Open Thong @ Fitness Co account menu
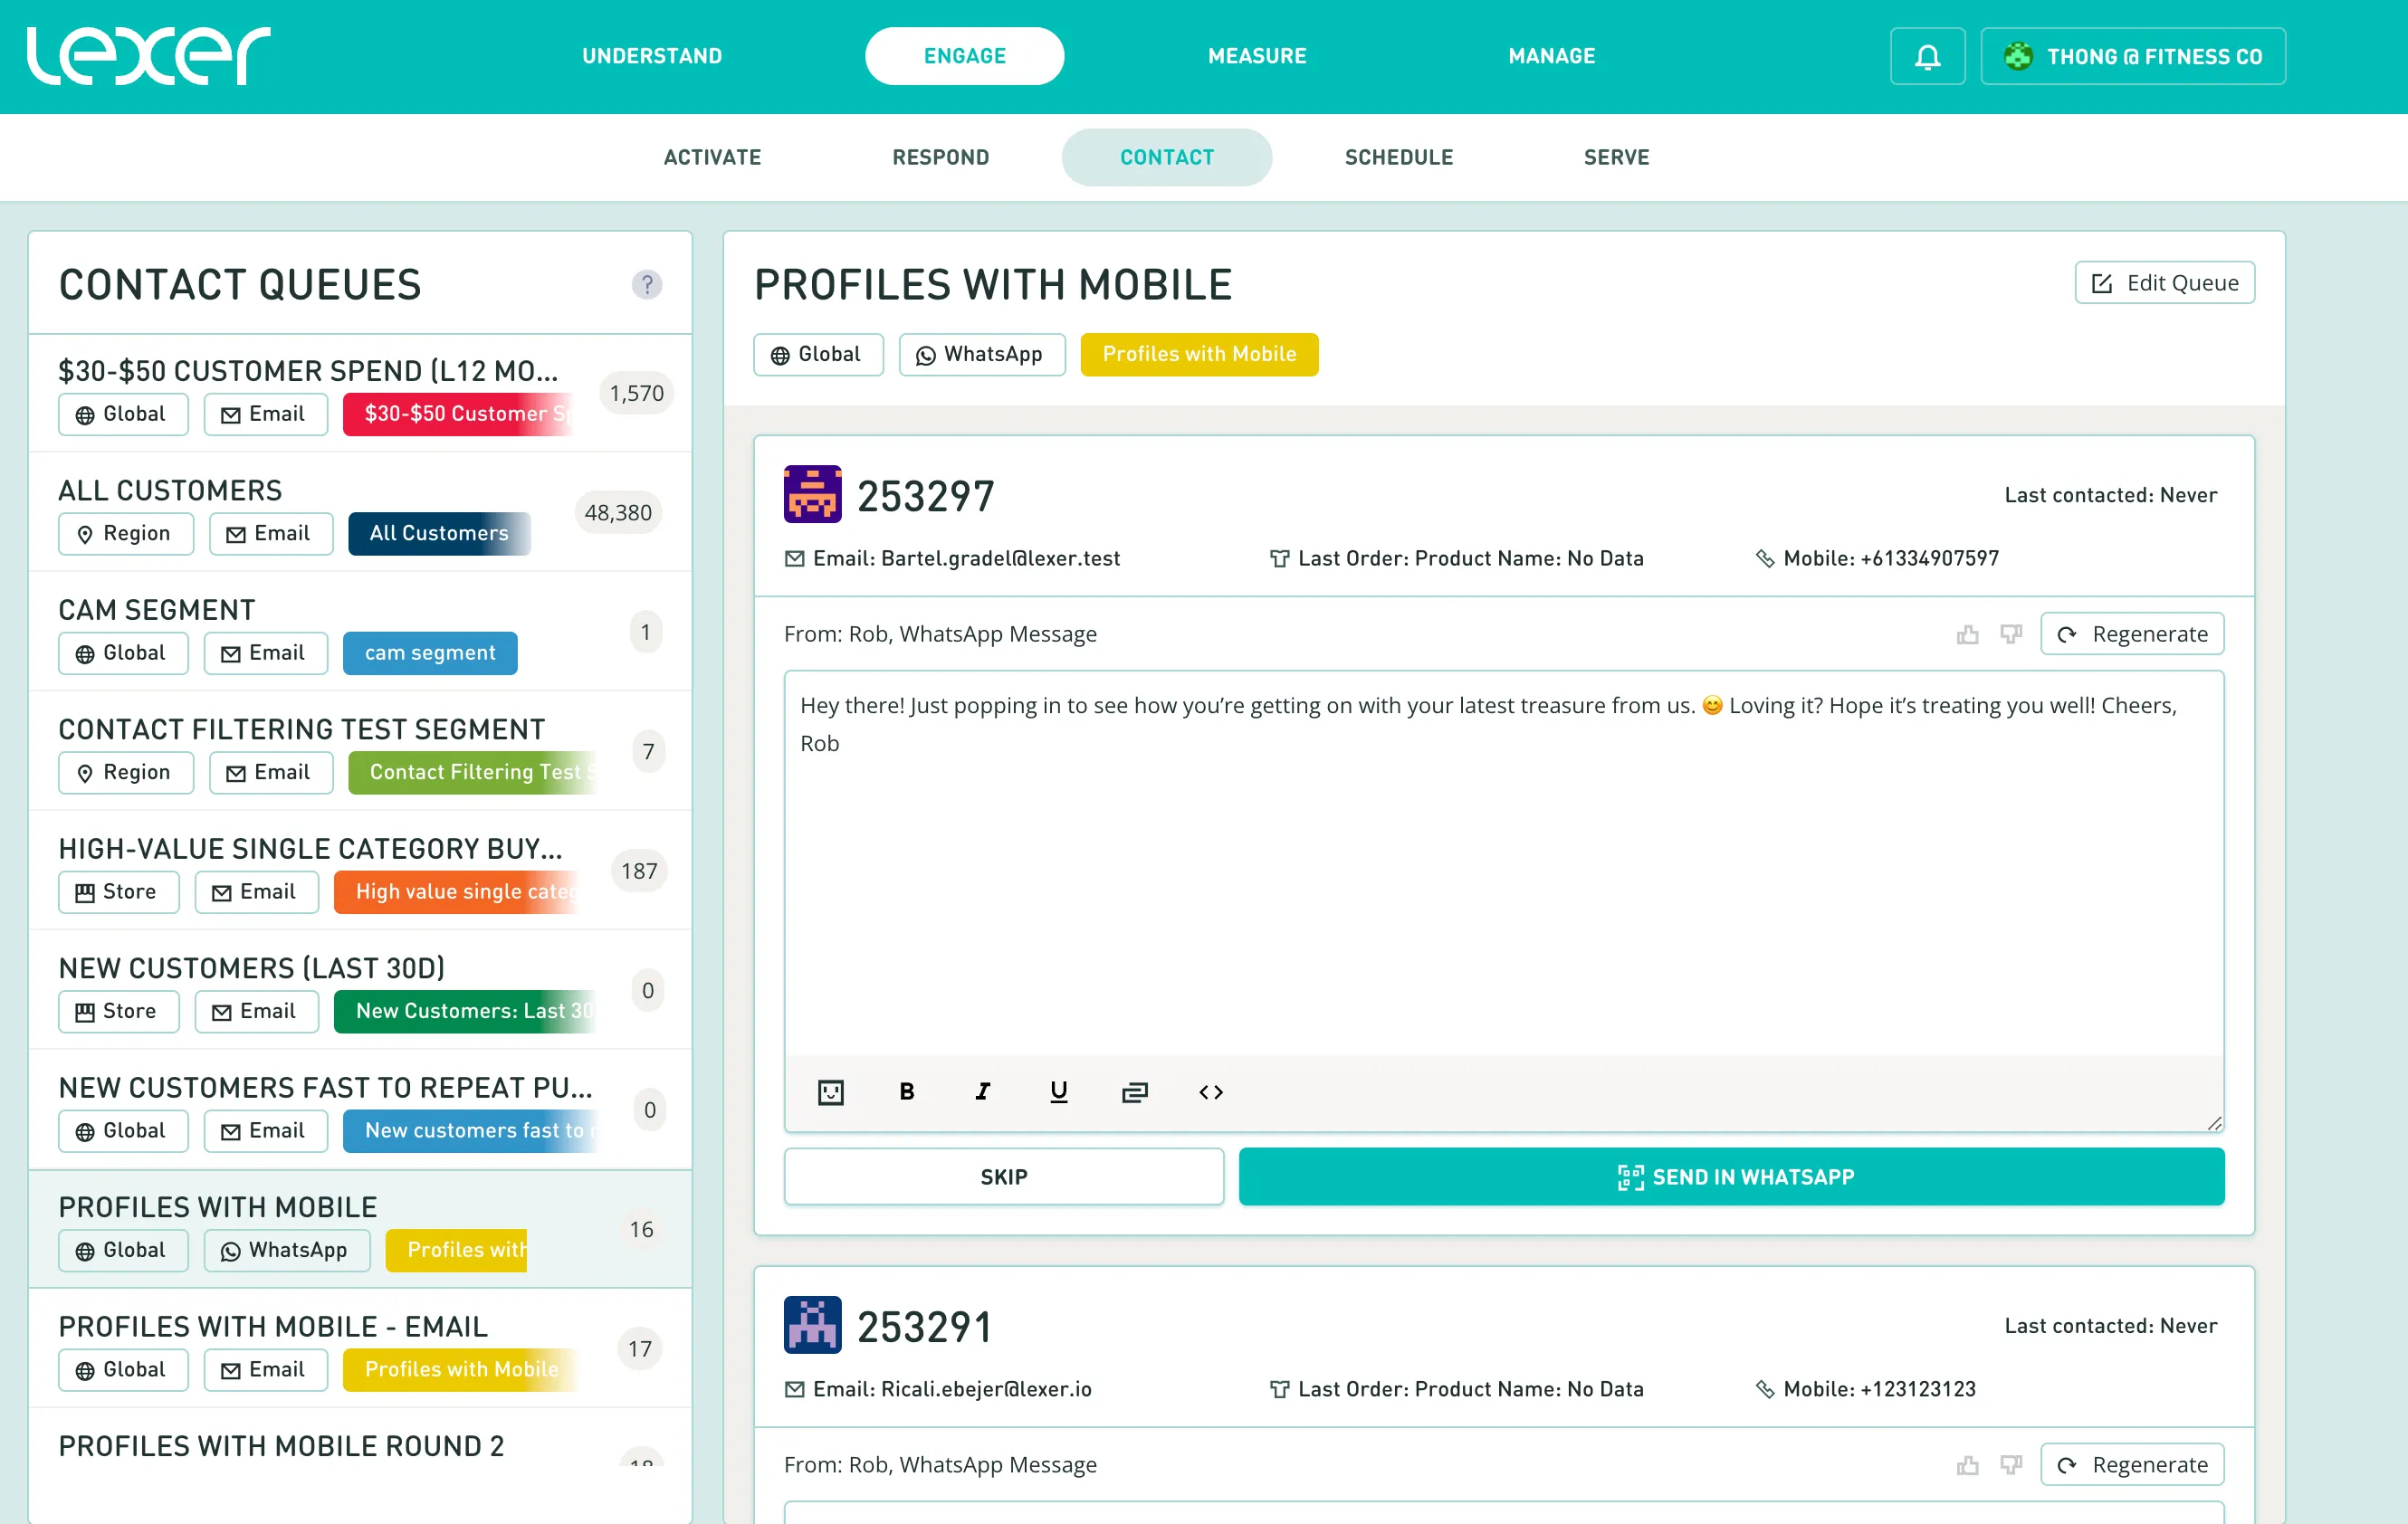This screenshot has width=2408, height=1524. click(2132, 57)
